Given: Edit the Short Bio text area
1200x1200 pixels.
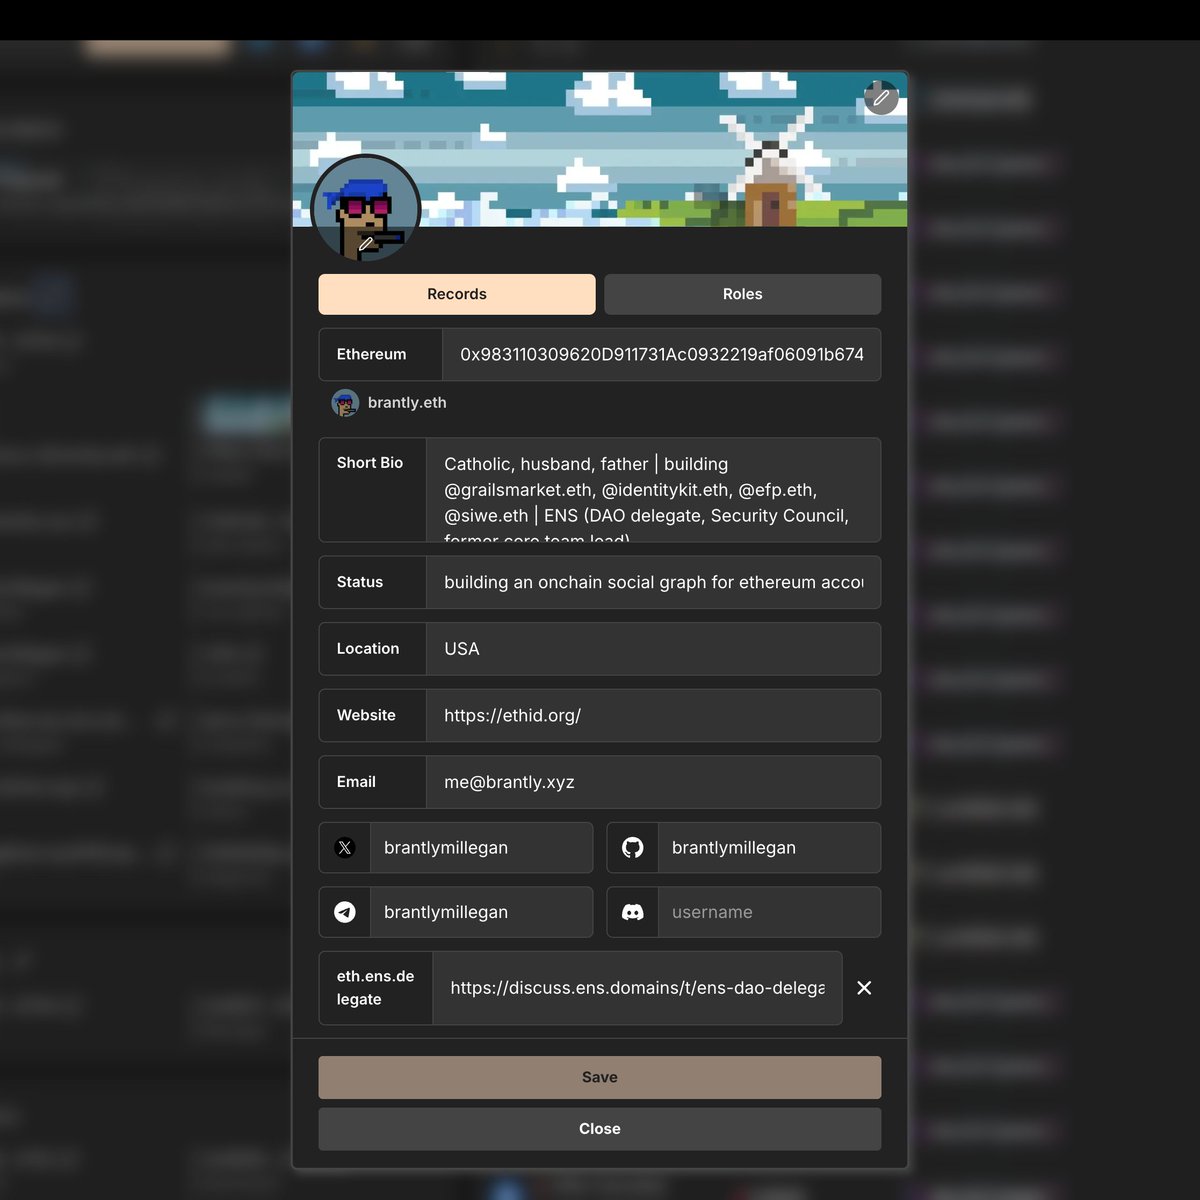Looking at the screenshot, I should tap(653, 490).
